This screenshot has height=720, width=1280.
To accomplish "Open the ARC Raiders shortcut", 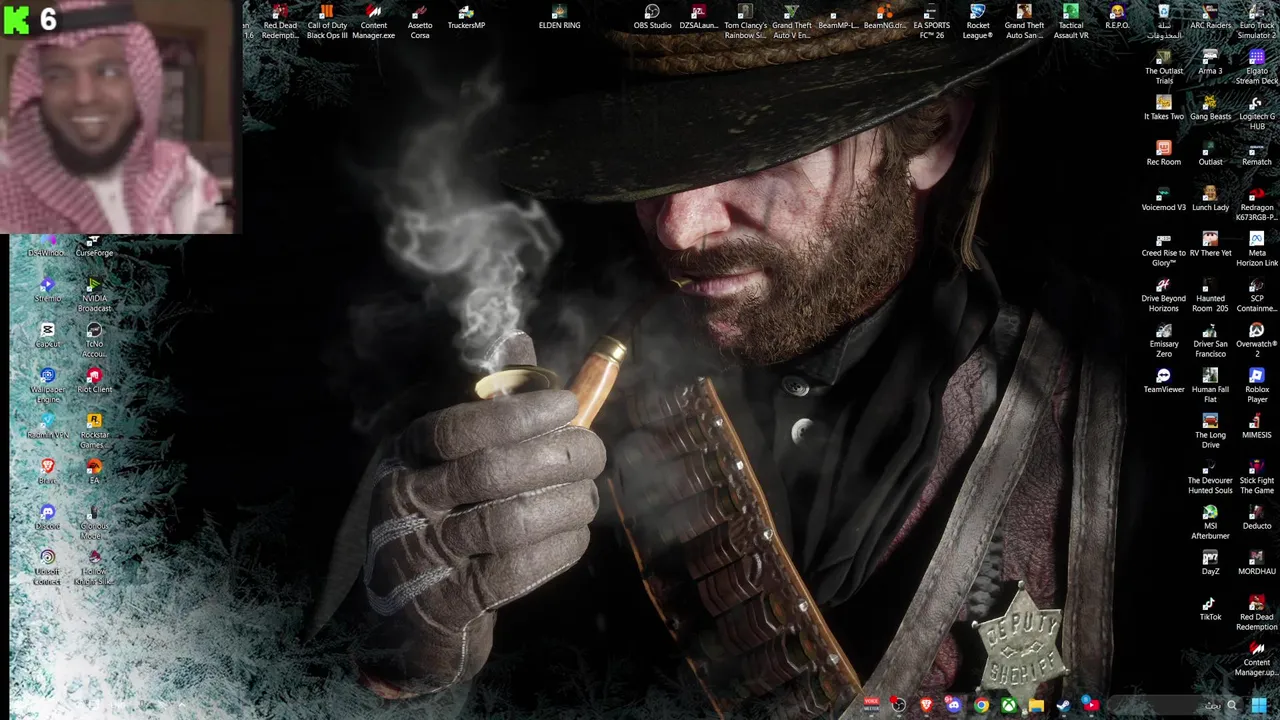I will click(x=1210, y=18).
